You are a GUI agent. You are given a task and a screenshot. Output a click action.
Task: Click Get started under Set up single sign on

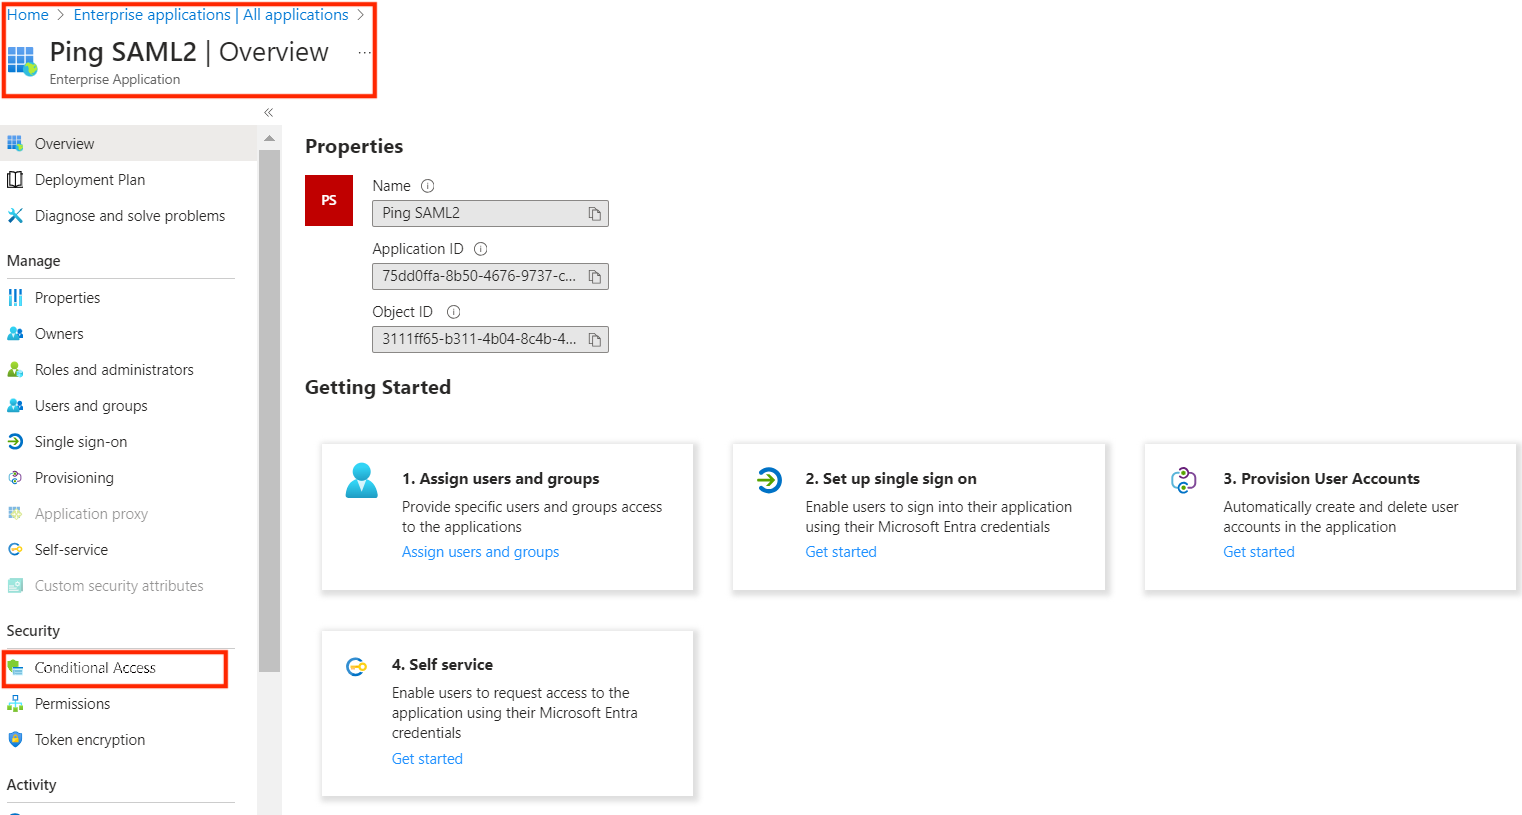tap(840, 552)
